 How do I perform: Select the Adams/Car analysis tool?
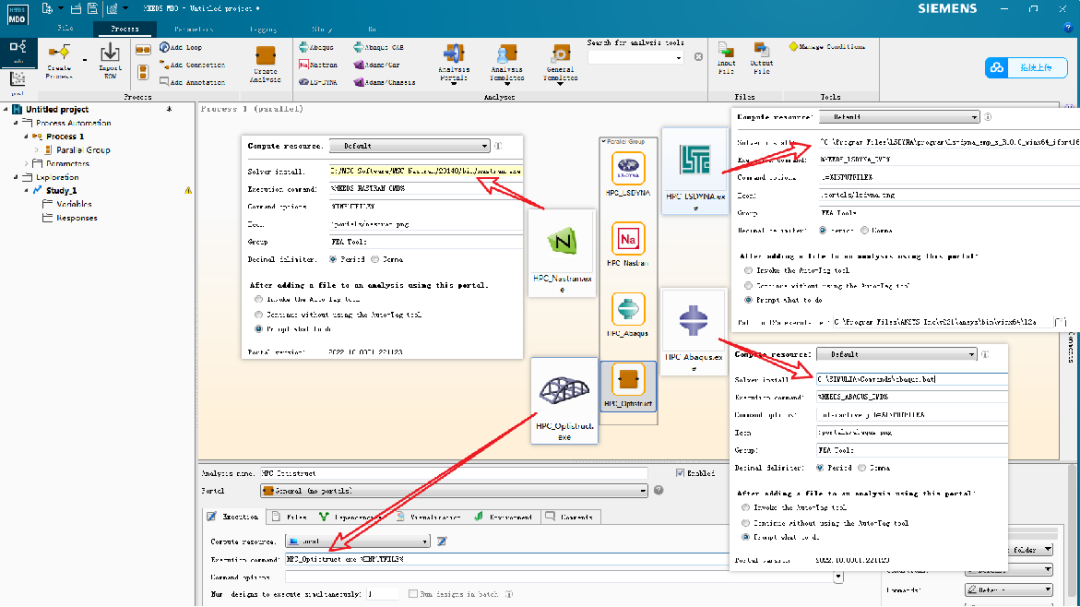377,65
